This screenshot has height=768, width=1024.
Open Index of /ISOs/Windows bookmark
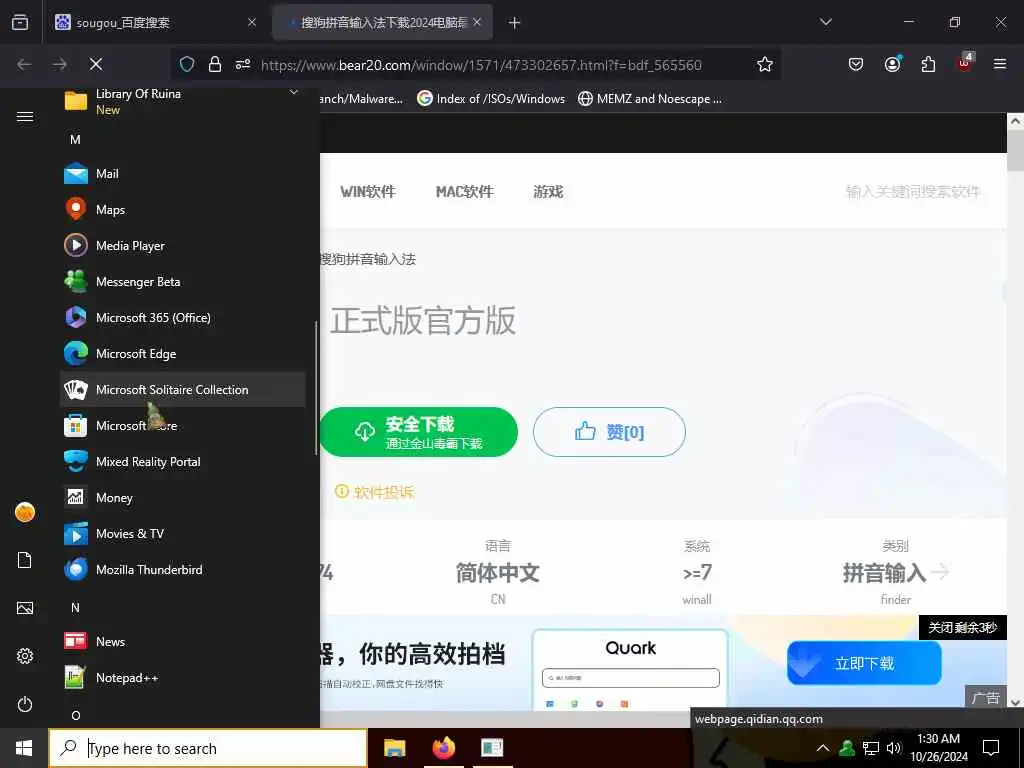click(491, 99)
